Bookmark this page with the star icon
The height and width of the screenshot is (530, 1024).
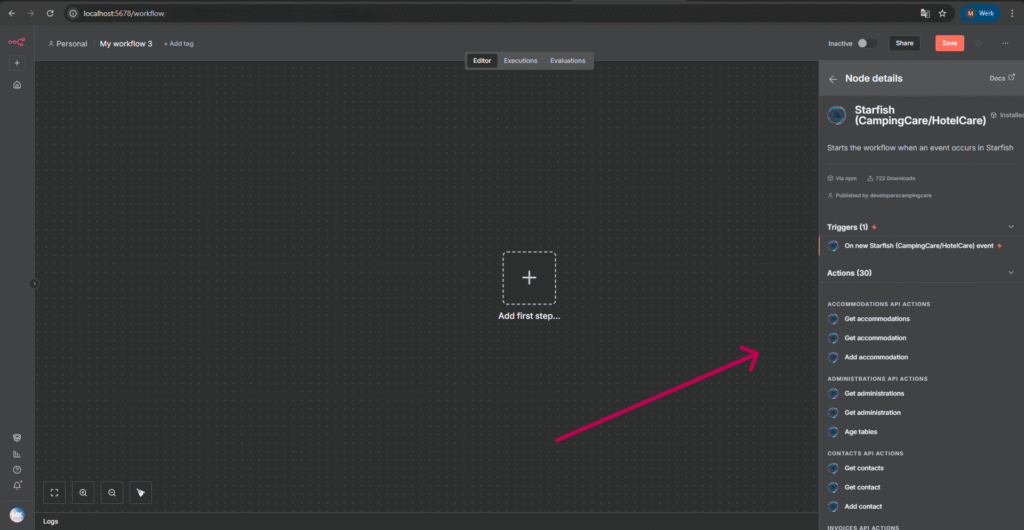tap(942, 14)
